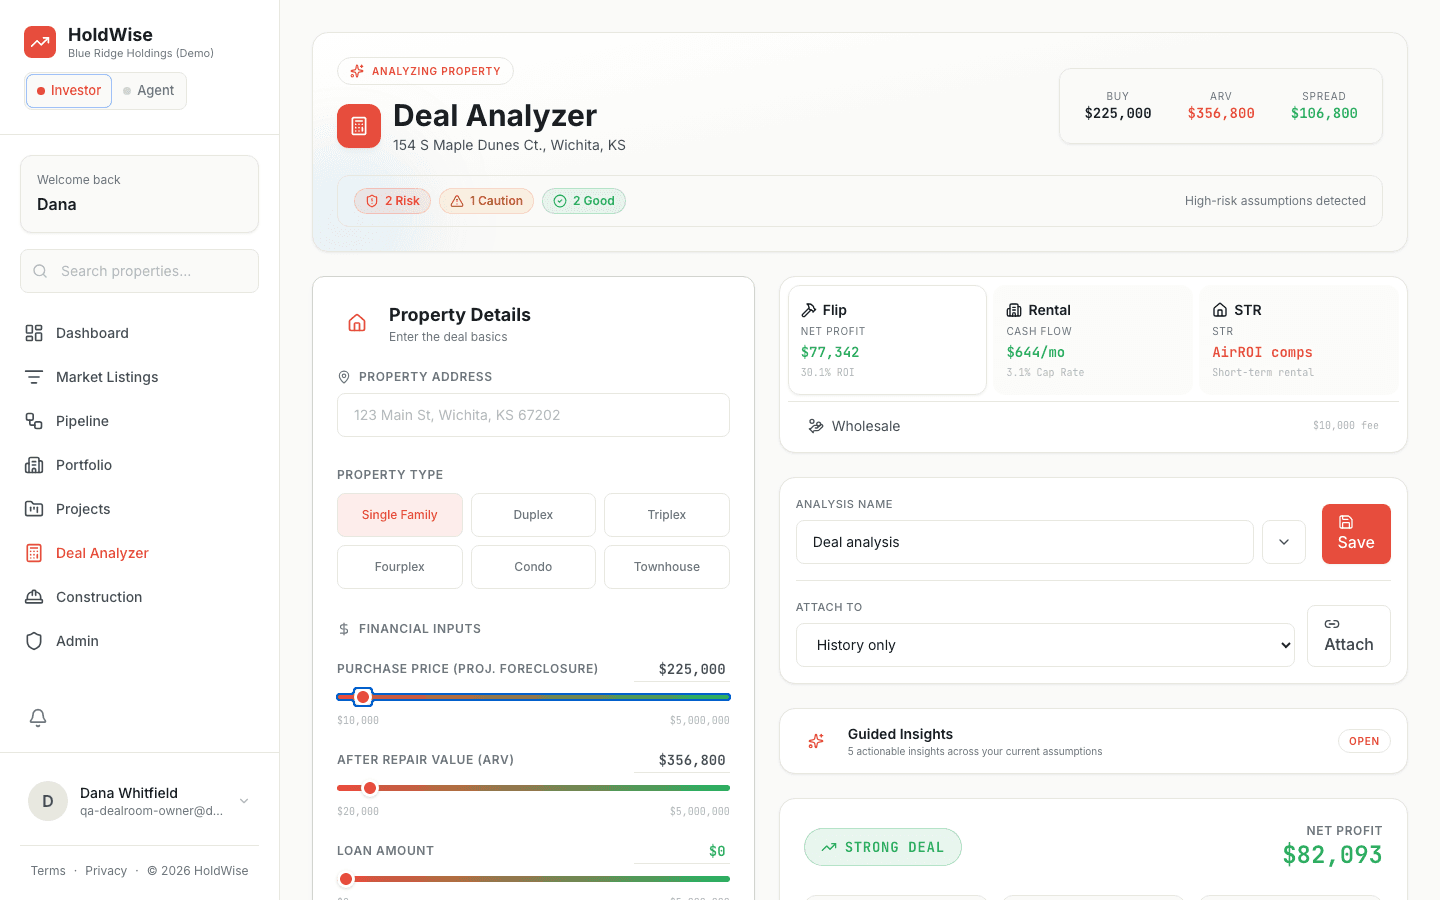Click the red calculator icon beside Deal Analyzer title

359,126
